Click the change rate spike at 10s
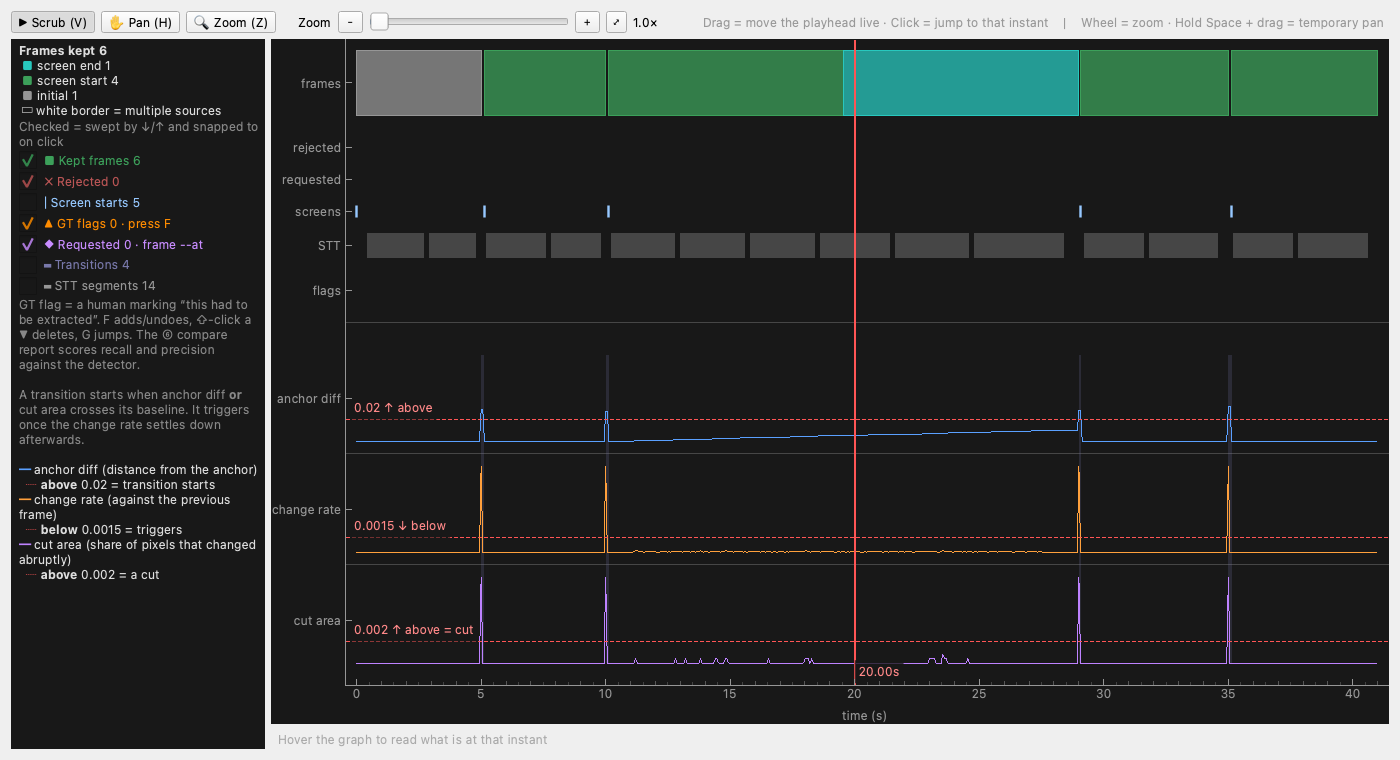 tap(606, 510)
